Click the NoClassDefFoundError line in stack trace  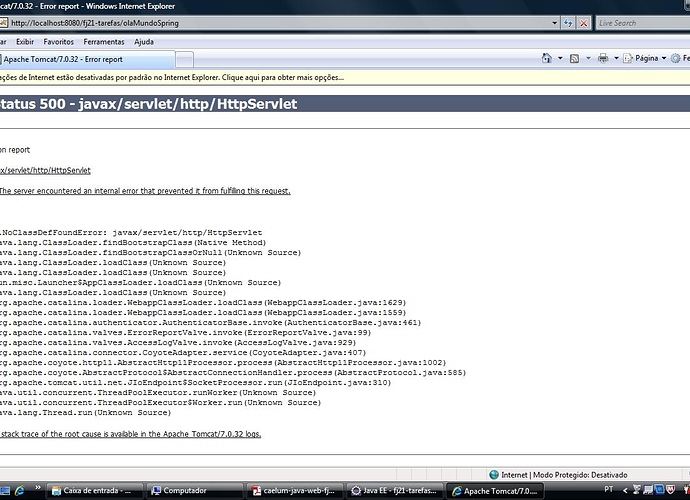131,232
